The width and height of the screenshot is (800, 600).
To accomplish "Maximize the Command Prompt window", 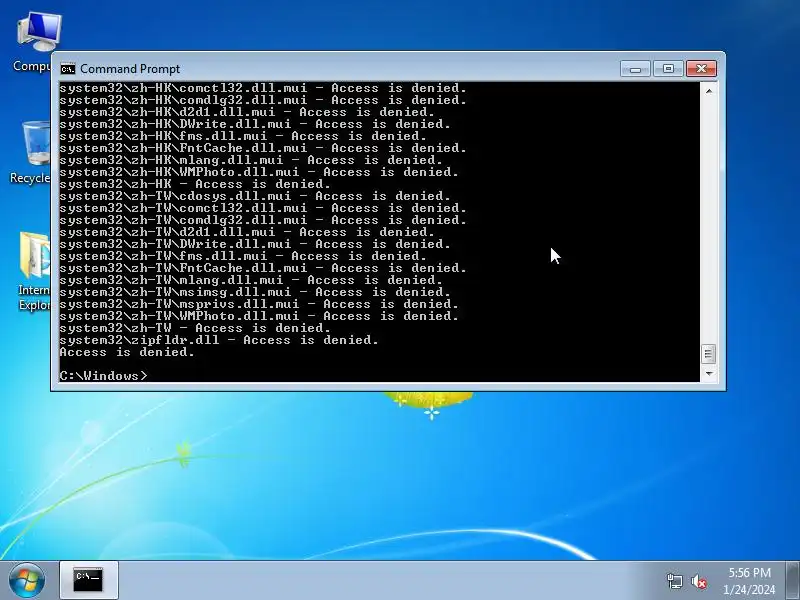I will pyautogui.click(x=668, y=69).
